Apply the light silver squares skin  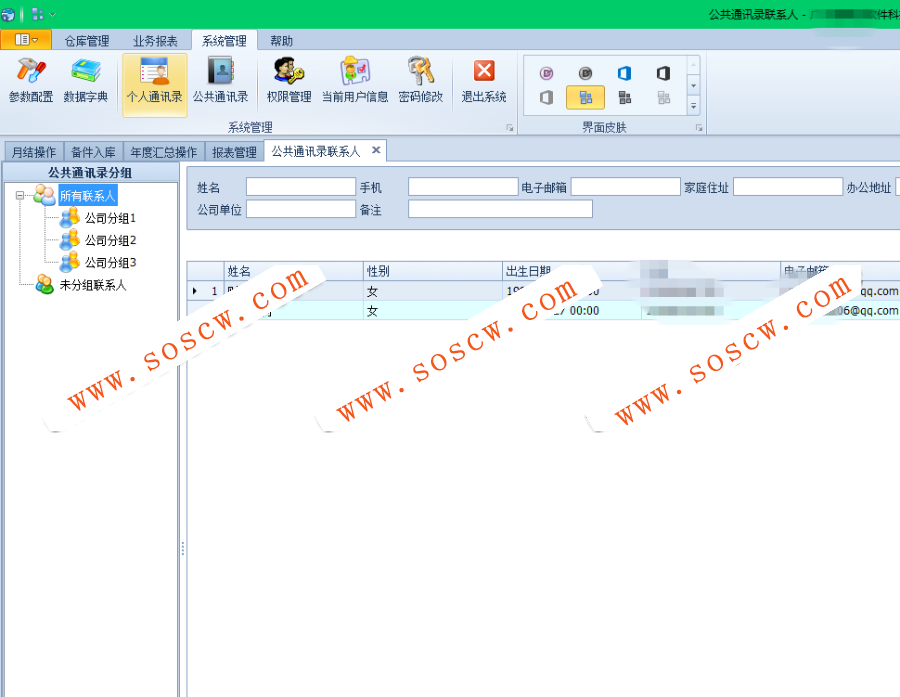pos(664,98)
